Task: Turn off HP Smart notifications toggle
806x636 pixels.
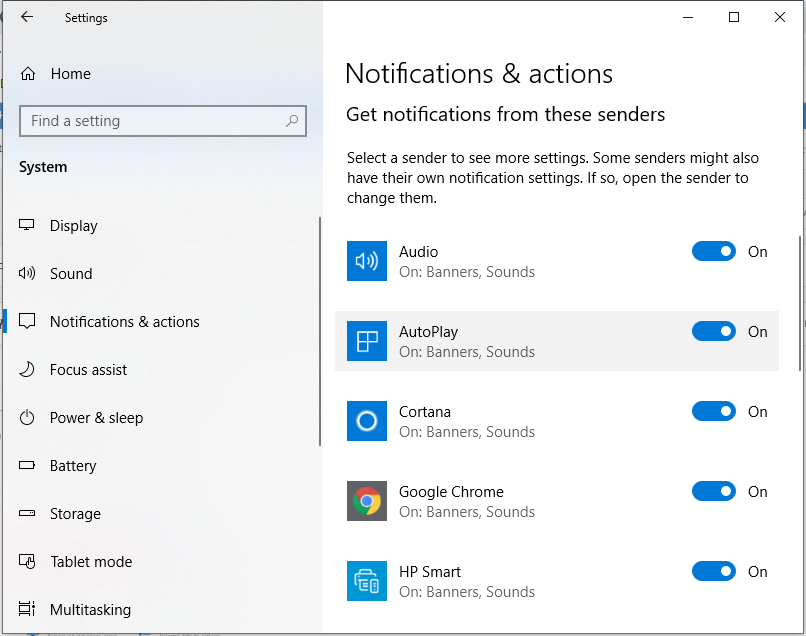Action: (x=713, y=571)
